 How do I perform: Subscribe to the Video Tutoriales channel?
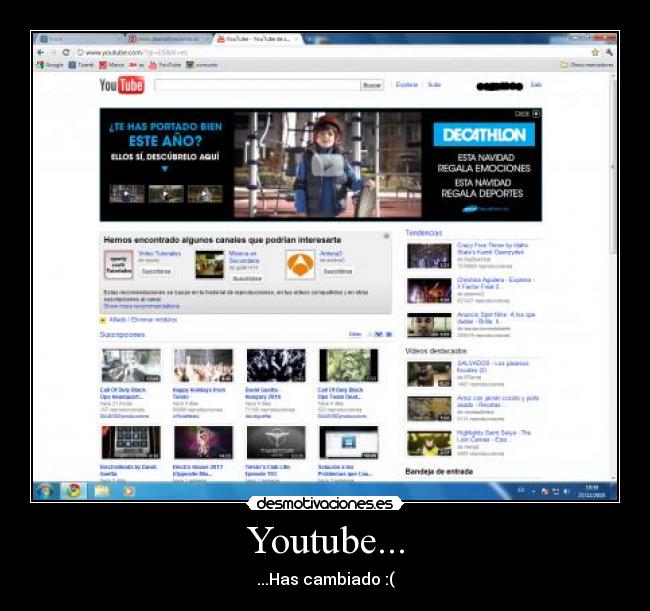pyautogui.click(x=156, y=272)
